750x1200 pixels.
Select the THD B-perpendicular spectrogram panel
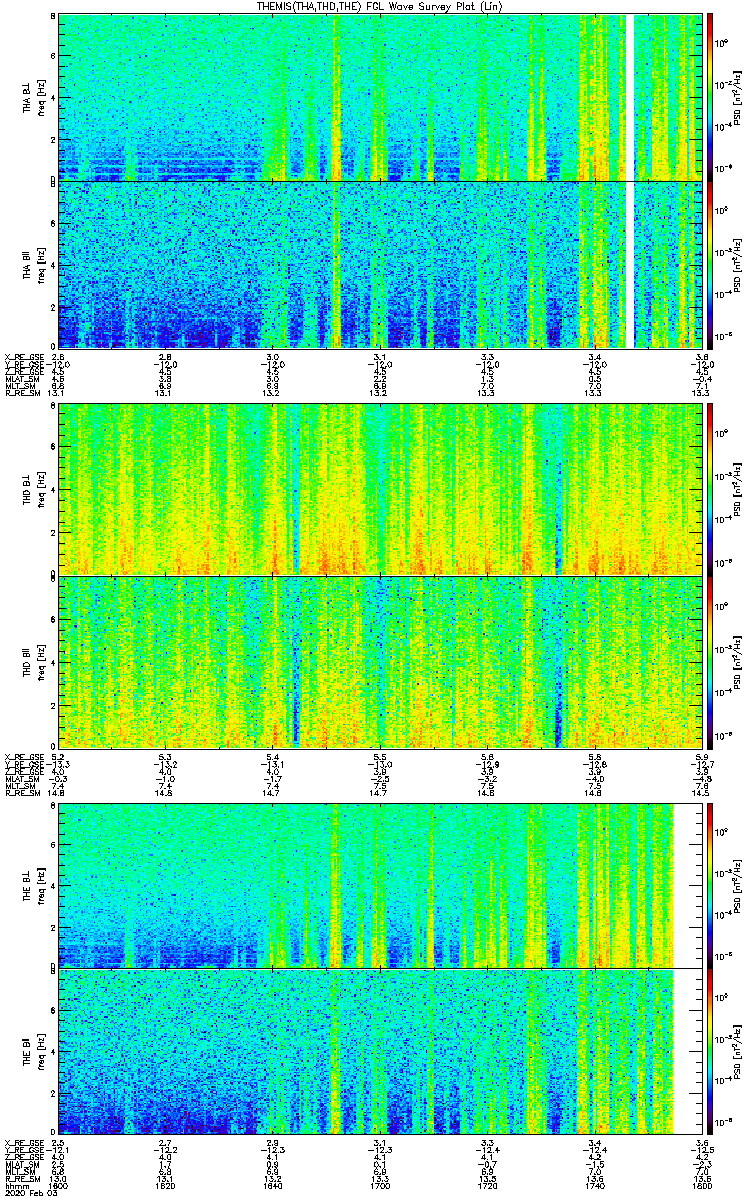click(380, 489)
